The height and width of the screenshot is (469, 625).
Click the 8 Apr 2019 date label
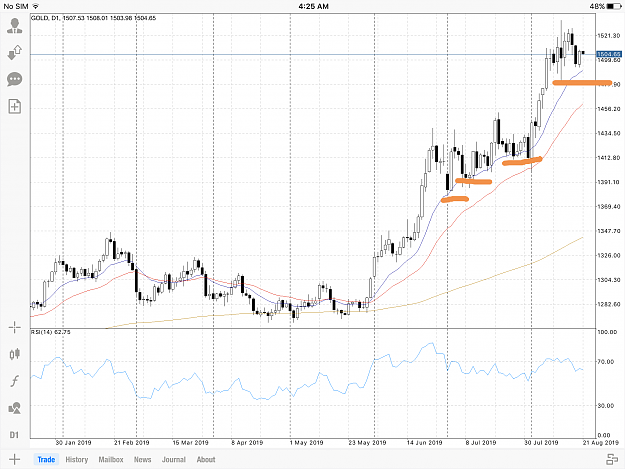pos(247,443)
